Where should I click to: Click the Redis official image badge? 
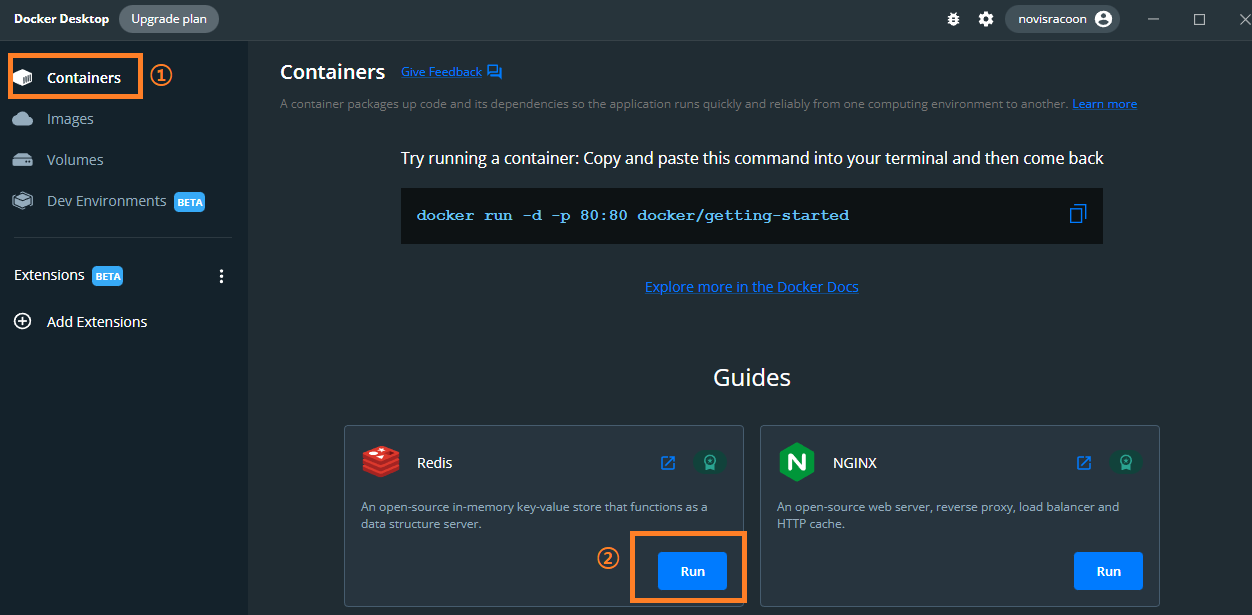[x=710, y=463]
